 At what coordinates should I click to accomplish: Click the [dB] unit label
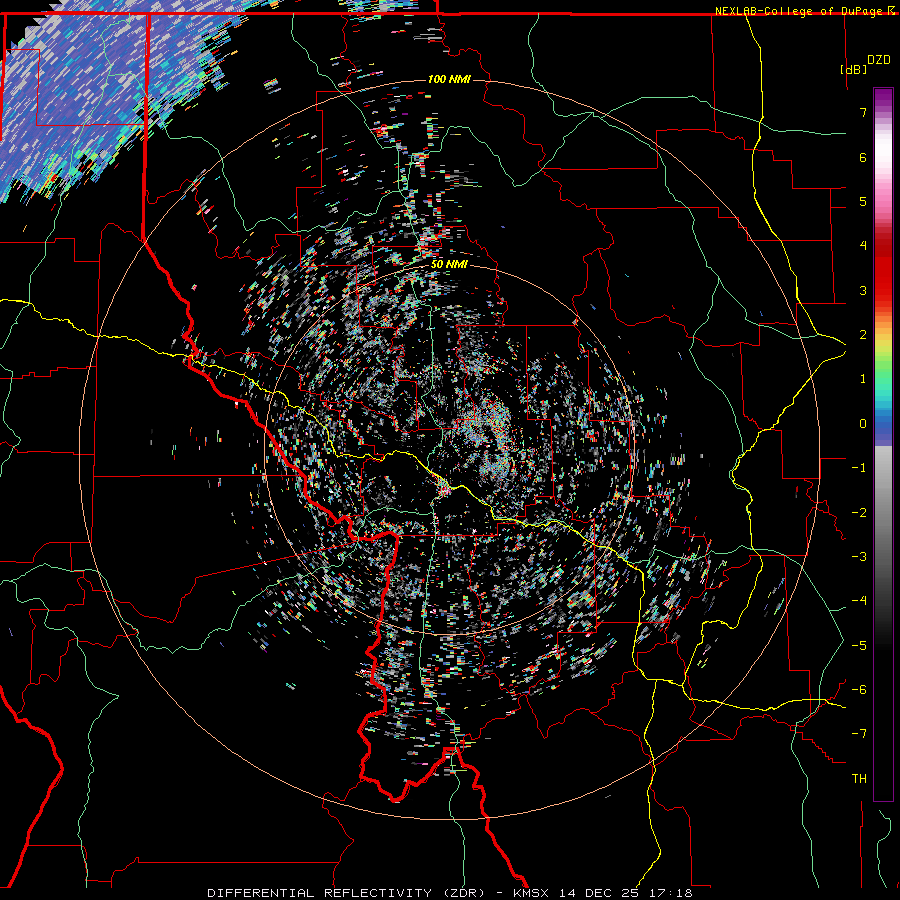pos(854,69)
